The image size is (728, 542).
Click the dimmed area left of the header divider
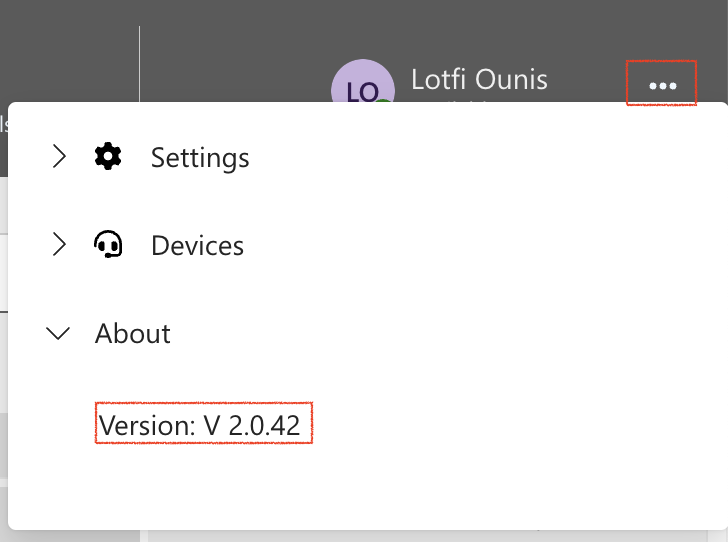pyautogui.click(x=70, y=51)
